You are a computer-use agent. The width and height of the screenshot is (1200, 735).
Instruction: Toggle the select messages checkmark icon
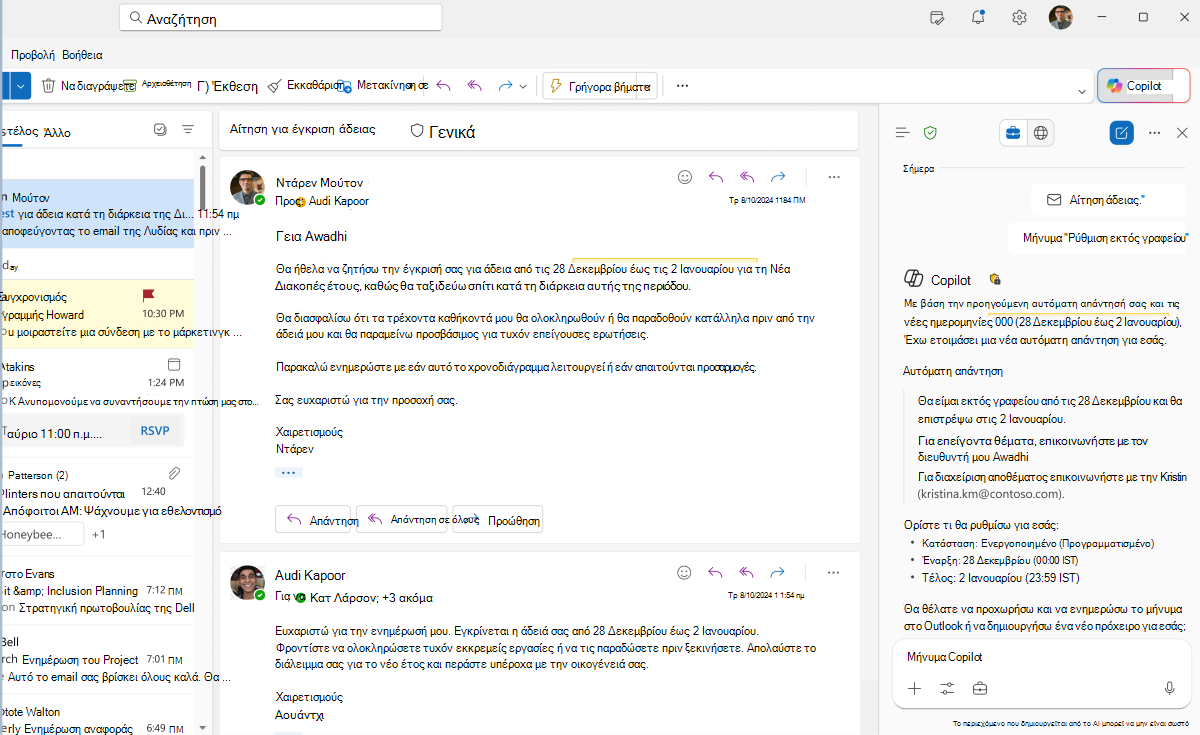[160, 129]
